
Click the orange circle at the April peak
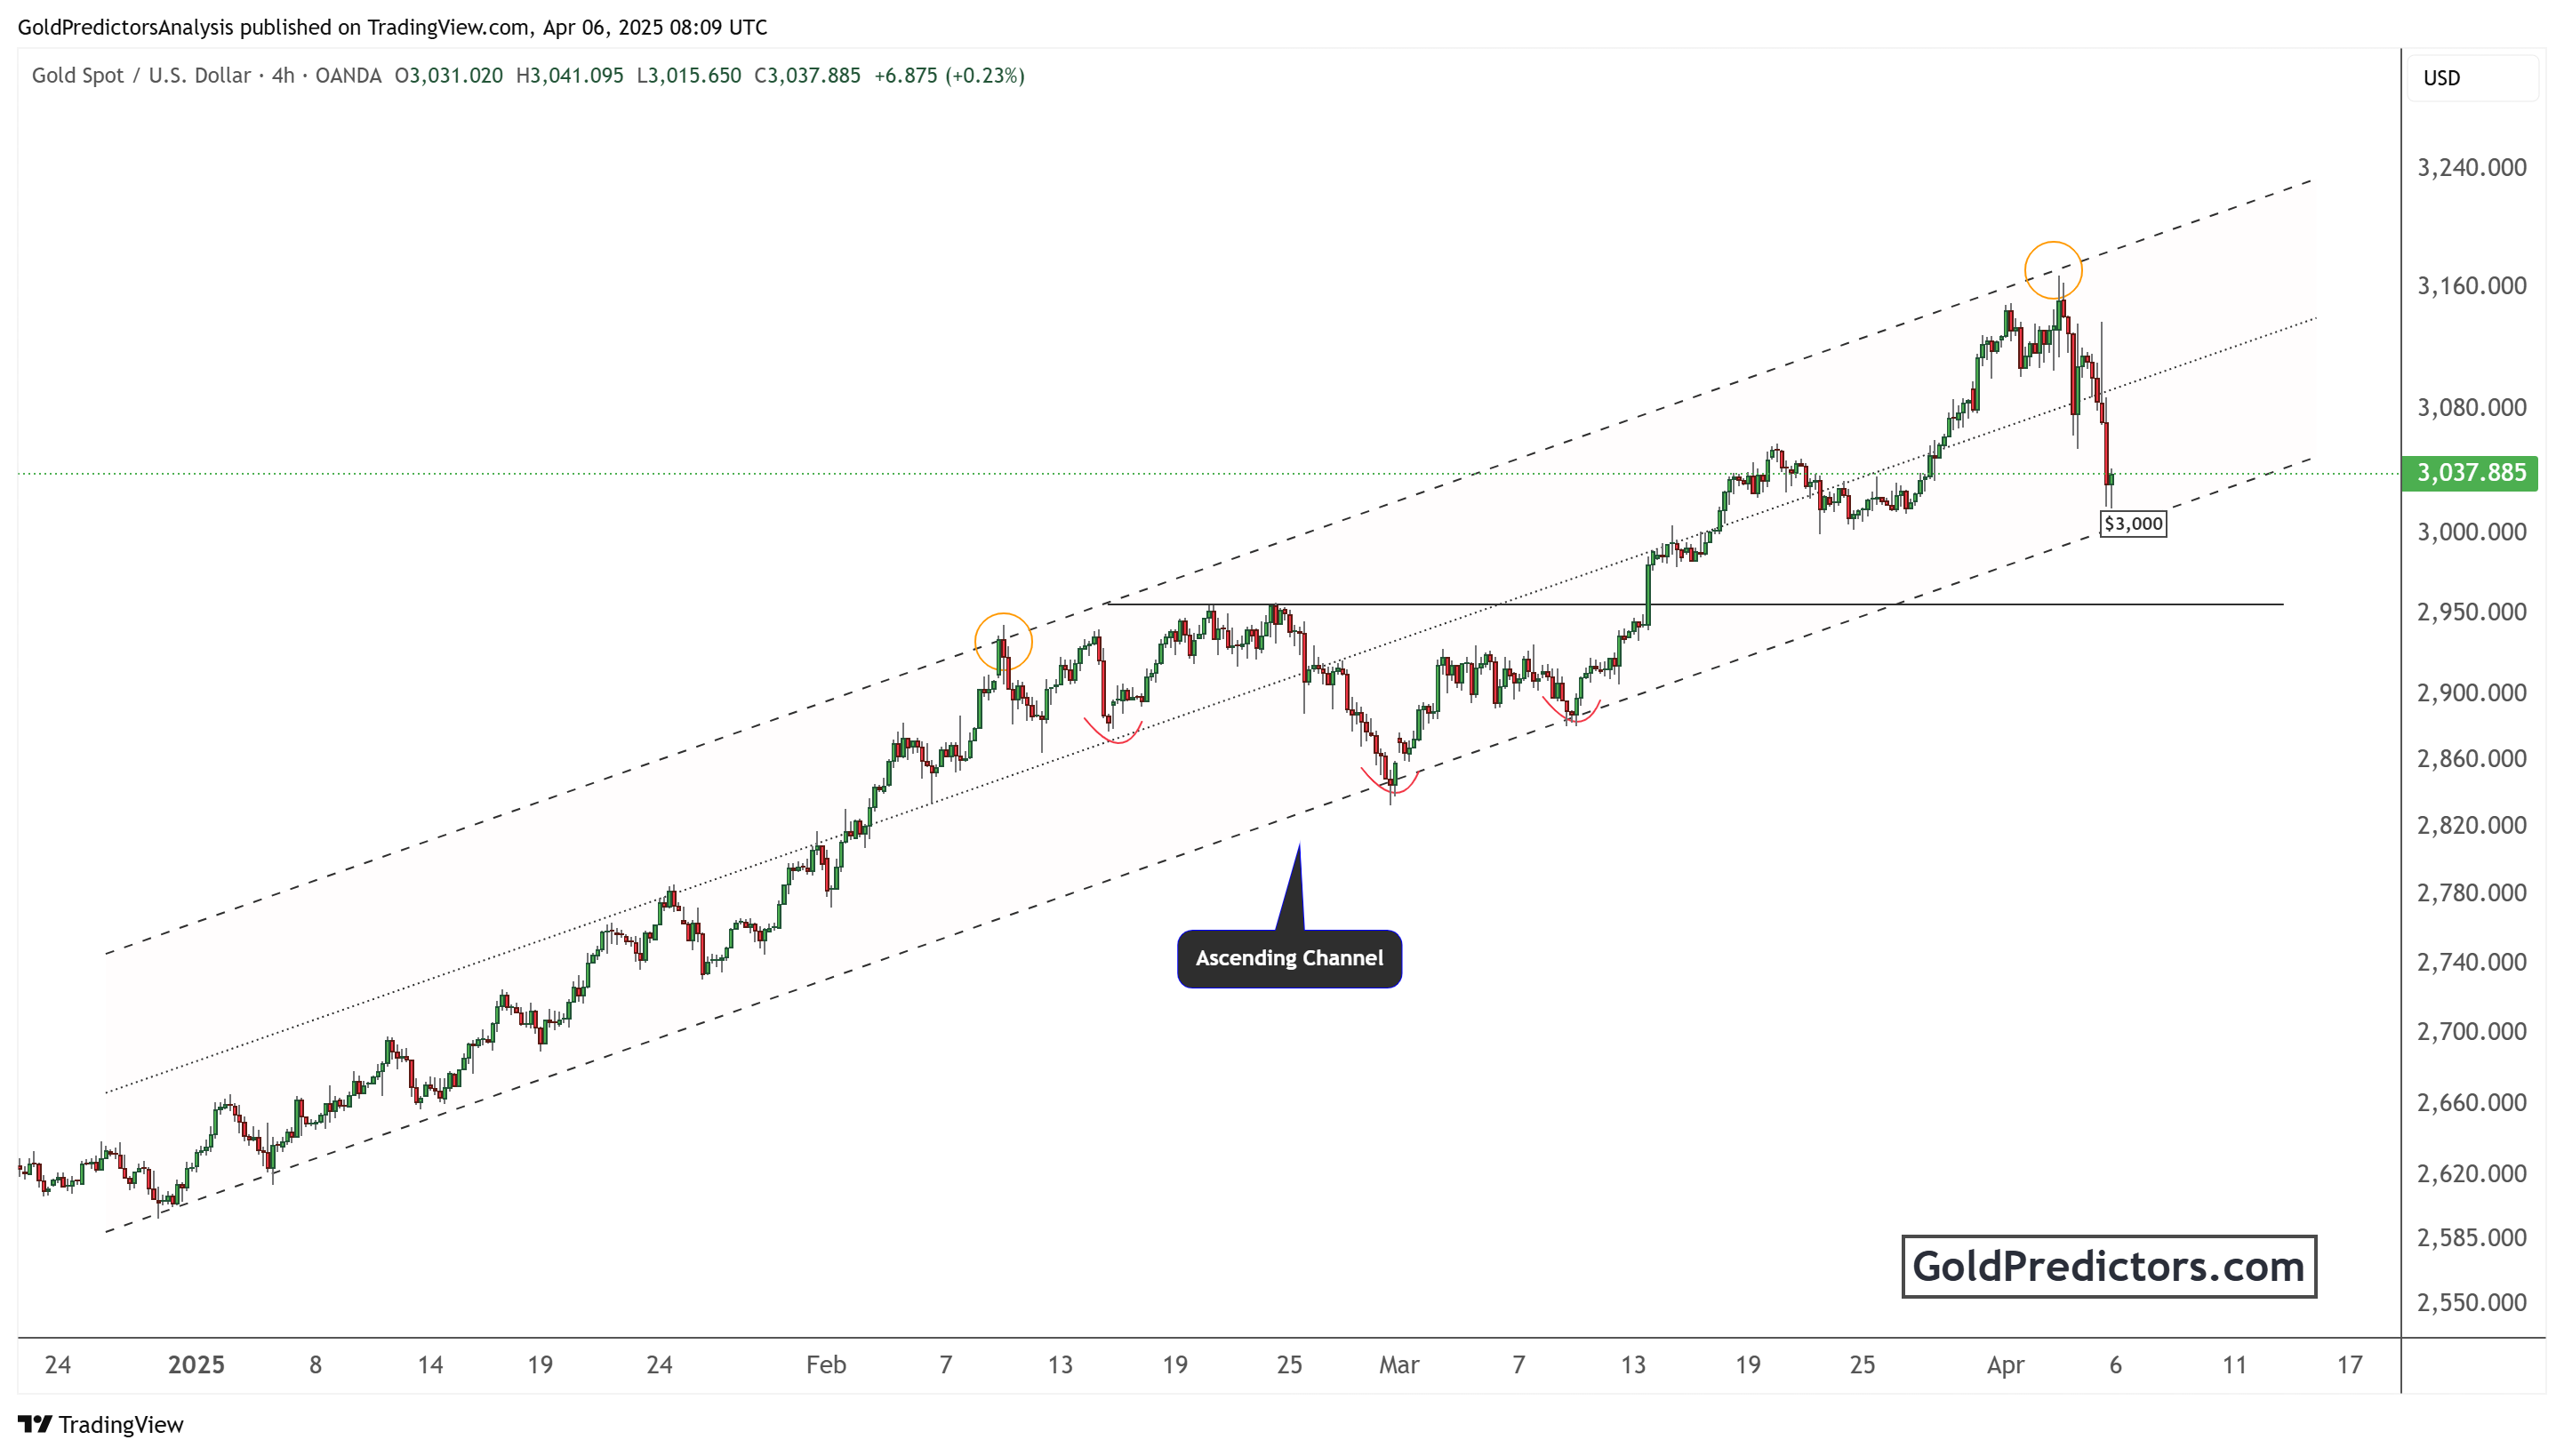pos(2052,270)
